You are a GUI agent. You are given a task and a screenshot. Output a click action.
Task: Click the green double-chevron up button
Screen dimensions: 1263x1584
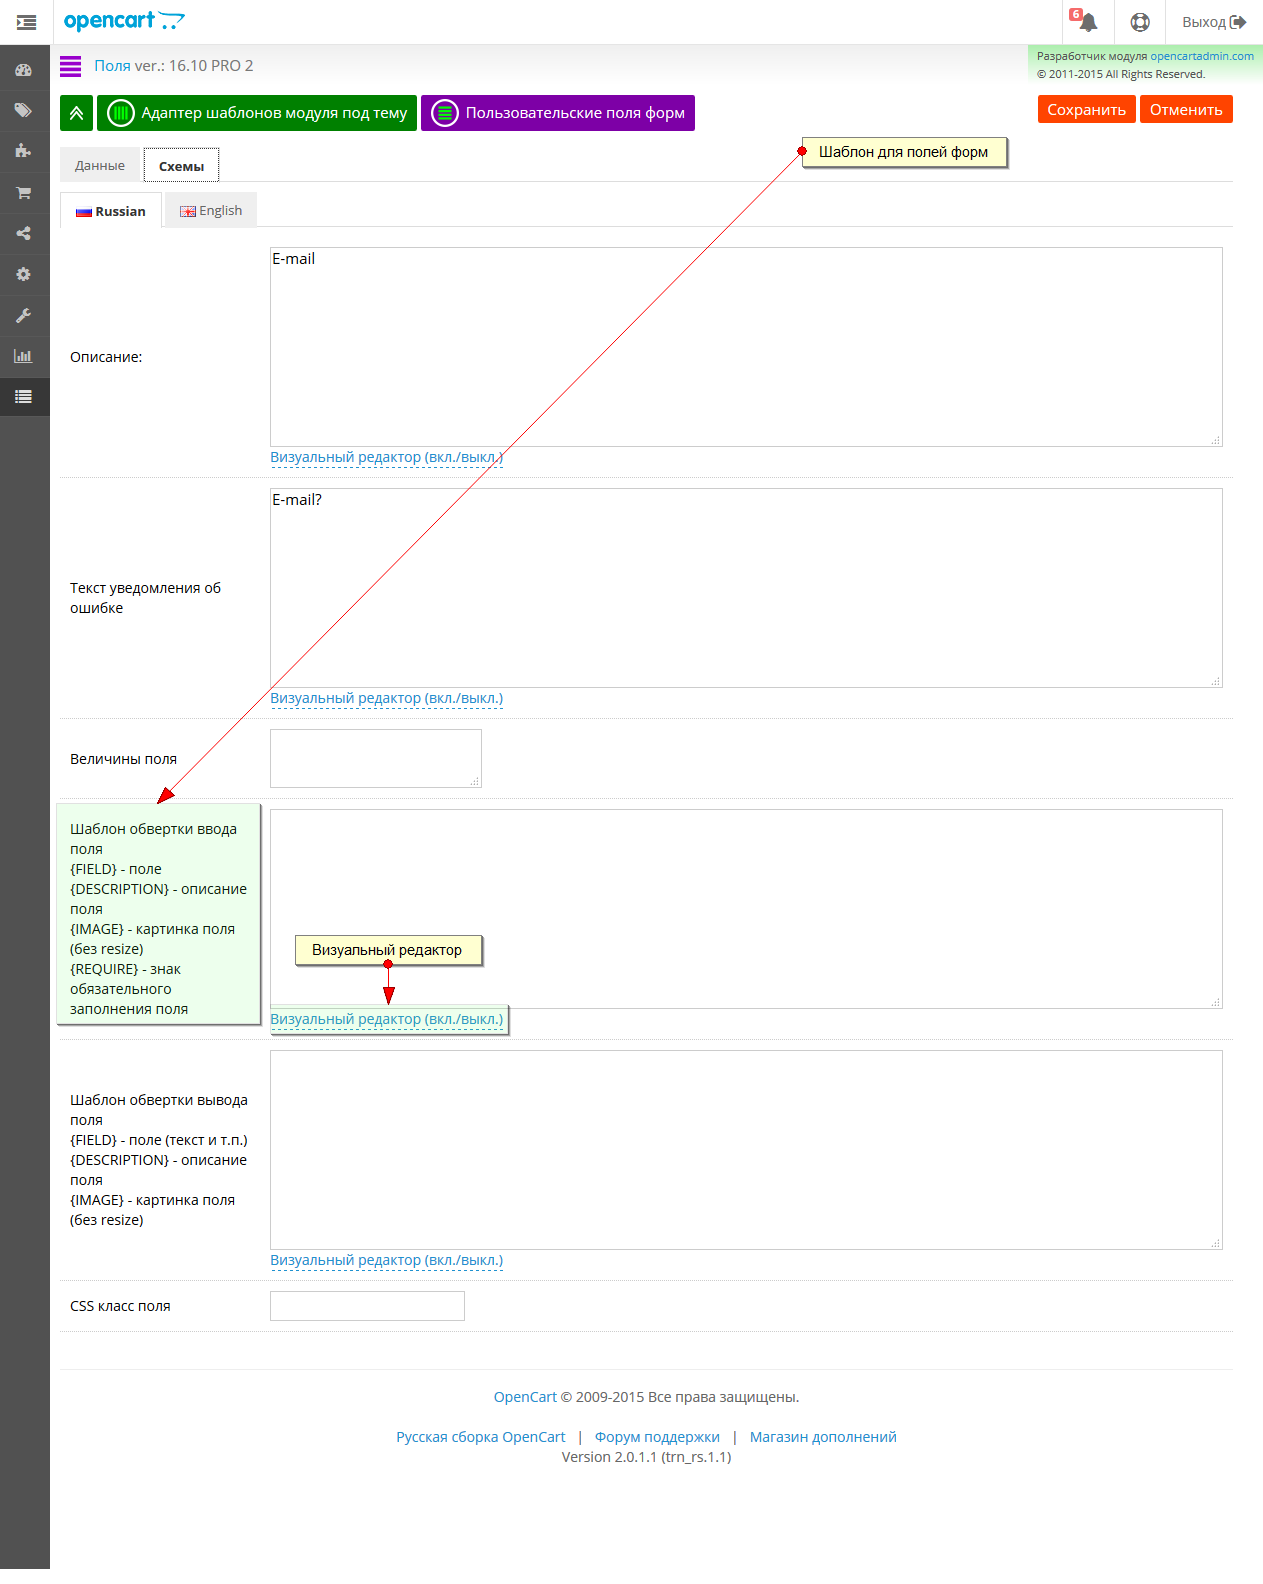click(x=76, y=113)
